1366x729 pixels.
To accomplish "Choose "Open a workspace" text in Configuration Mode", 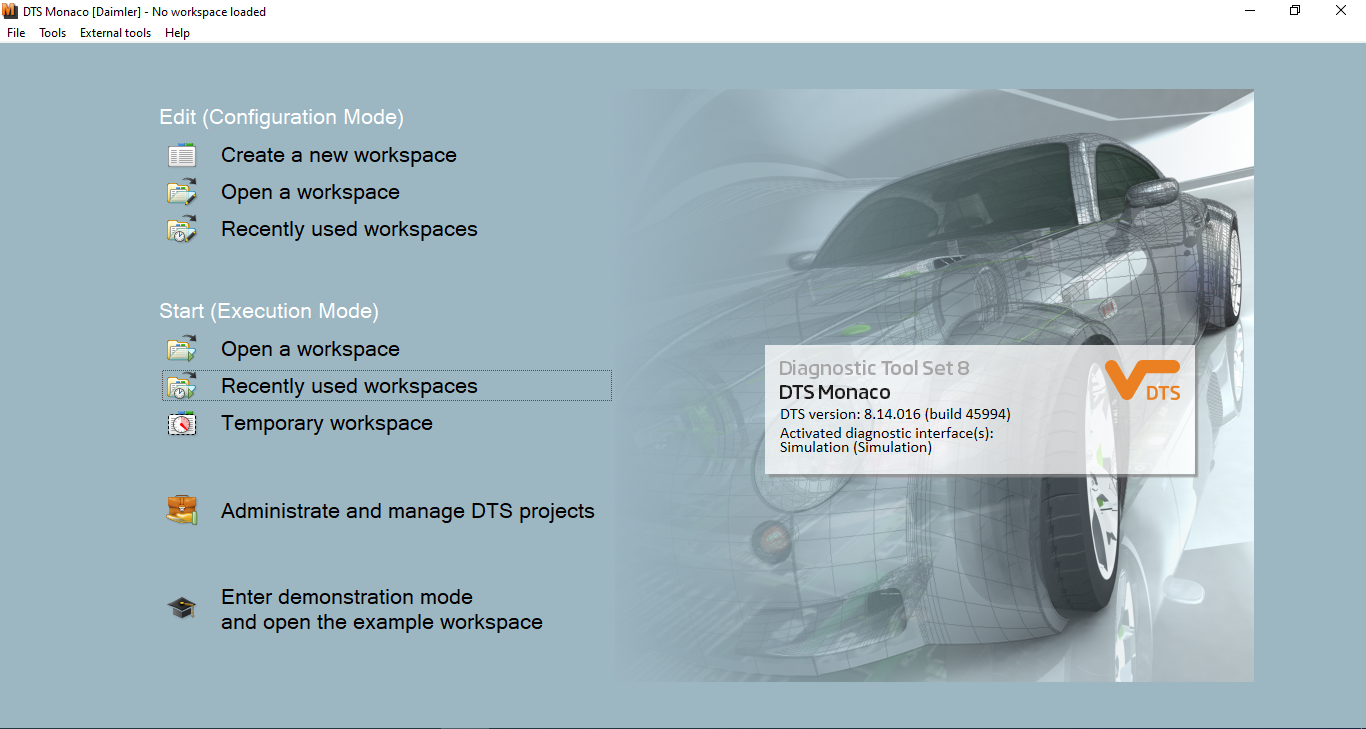I will coord(310,192).
